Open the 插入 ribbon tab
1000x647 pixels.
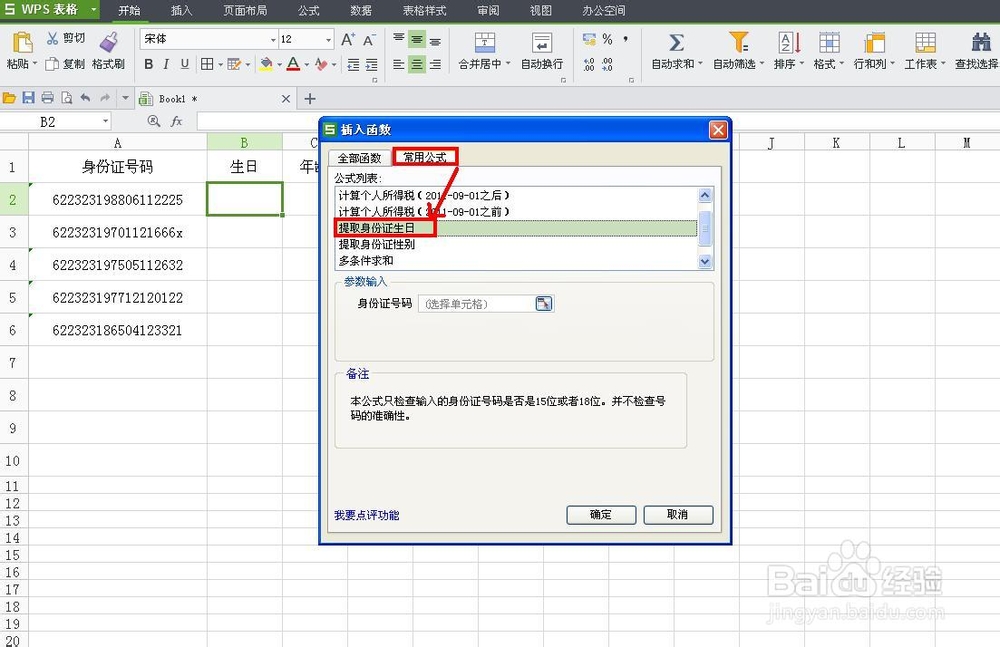tap(181, 11)
